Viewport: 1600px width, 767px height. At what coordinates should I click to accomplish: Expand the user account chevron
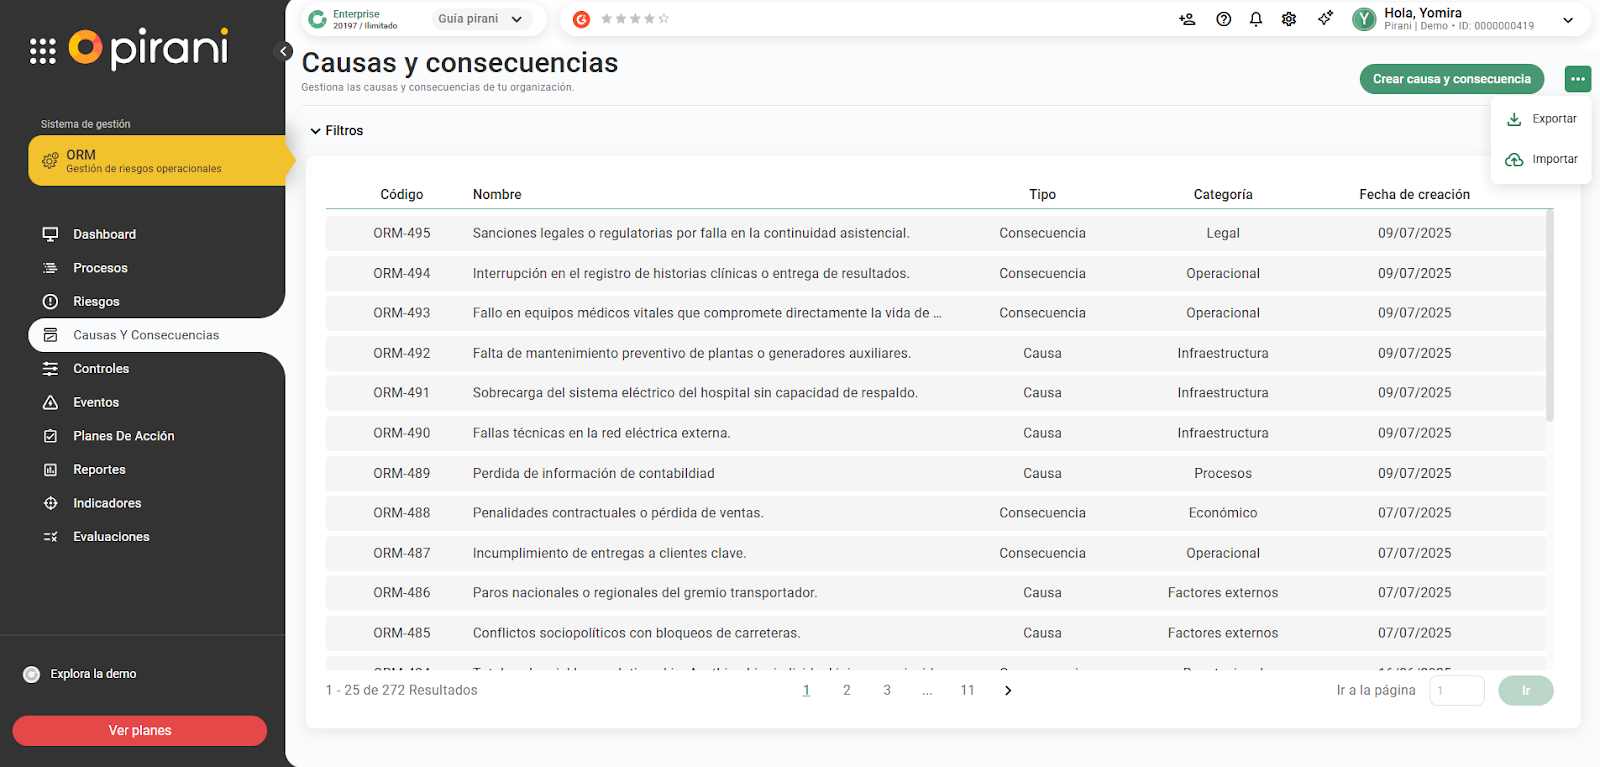tap(1568, 20)
